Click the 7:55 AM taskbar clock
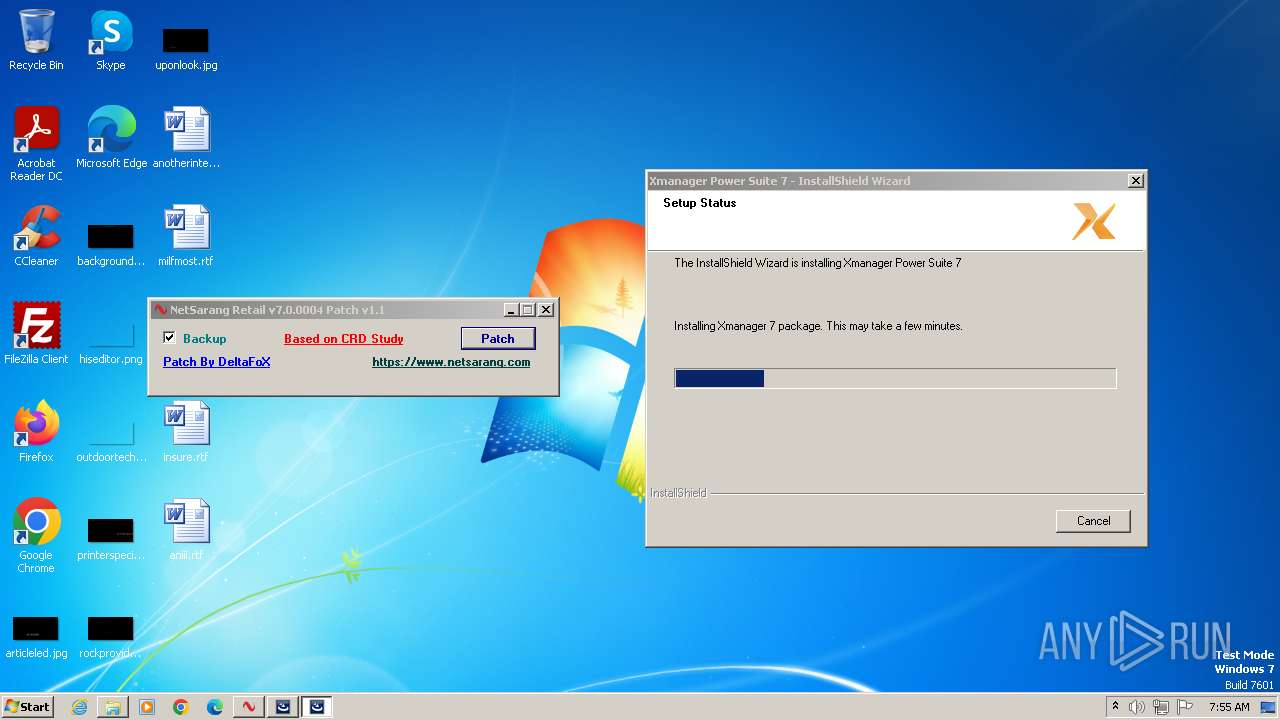1280x720 pixels. click(x=1229, y=707)
